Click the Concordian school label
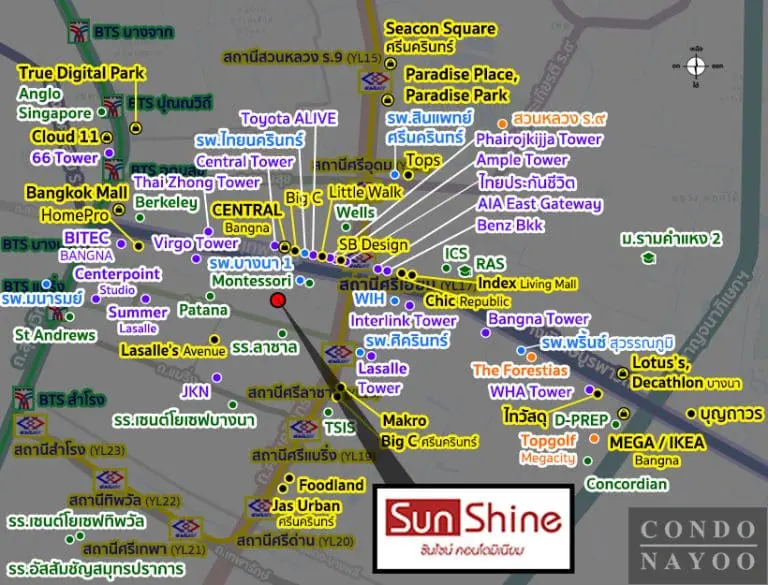 (626, 484)
